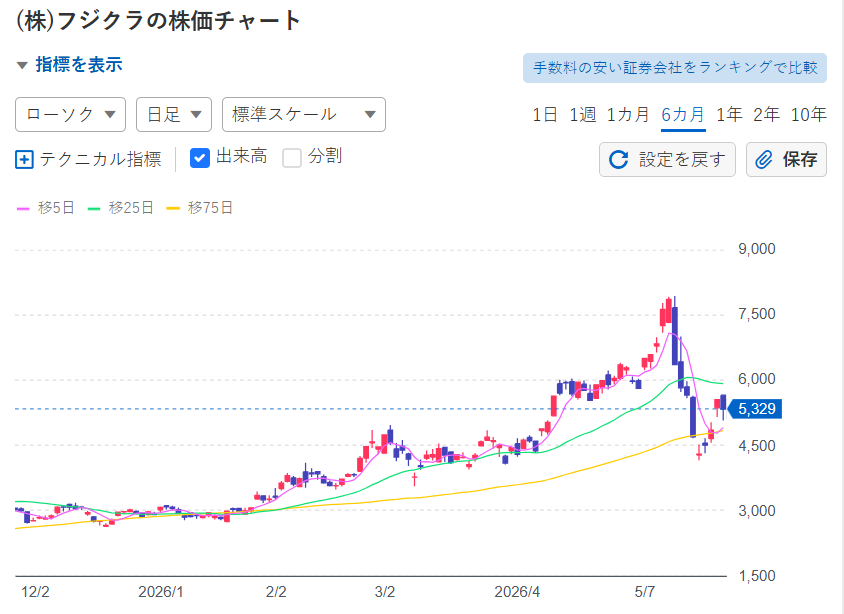Image resolution: width=844 pixels, height=614 pixels.
Task: Click the 移25日 legend label
Action: (131, 208)
